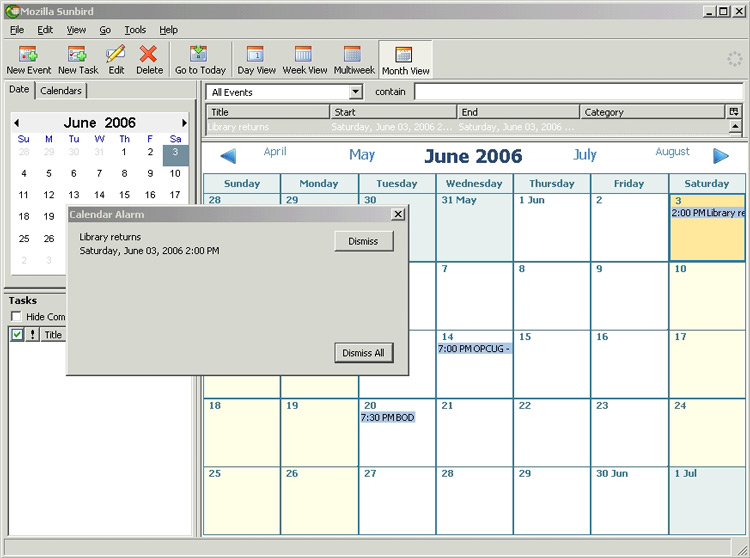Click the Edit pencil icon
The height and width of the screenshot is (558, 750).
[x=116, y=54]
